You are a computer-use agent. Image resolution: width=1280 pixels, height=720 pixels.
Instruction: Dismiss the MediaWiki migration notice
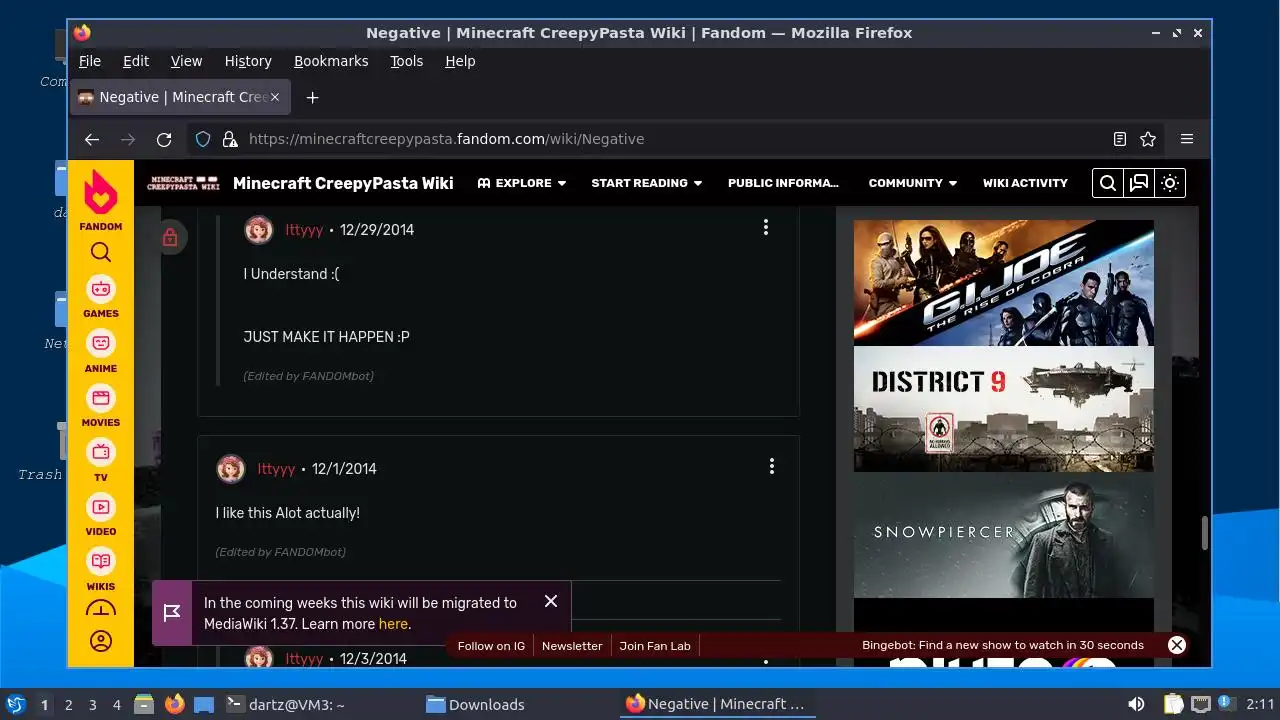(551, 601)
